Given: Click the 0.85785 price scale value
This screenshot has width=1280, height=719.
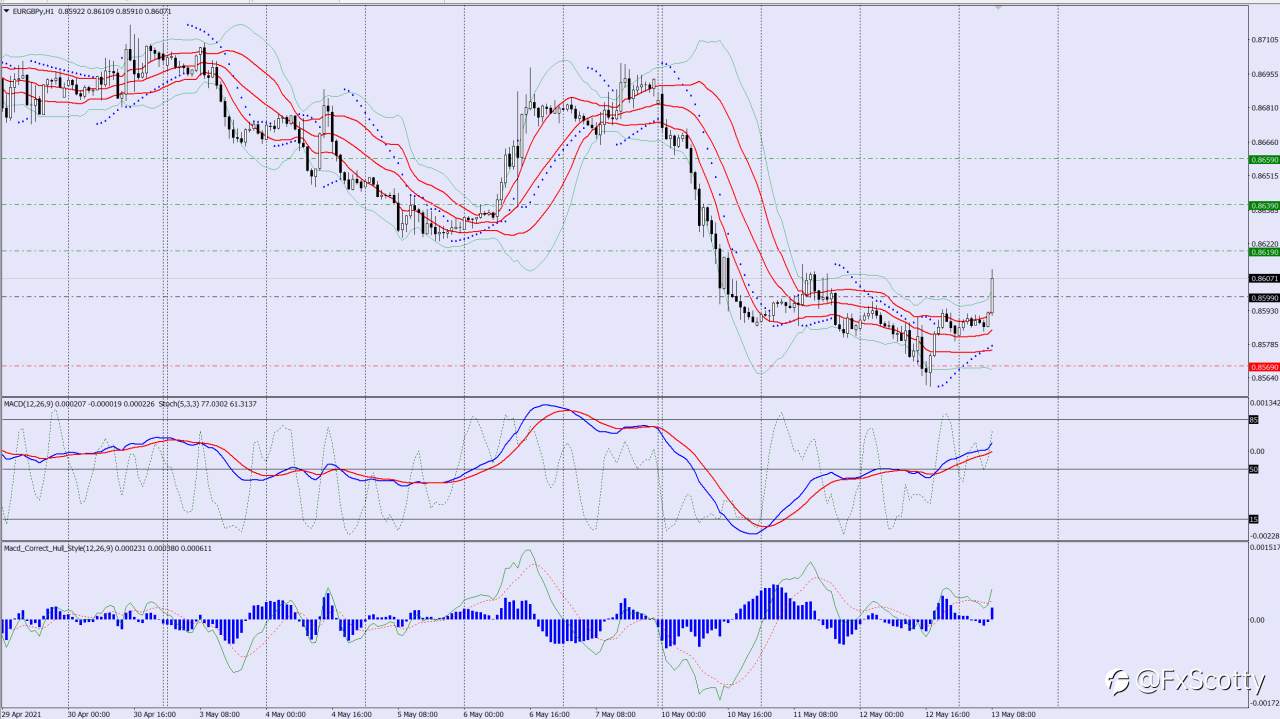Looking at the screenshot, I should (1264, 345).
